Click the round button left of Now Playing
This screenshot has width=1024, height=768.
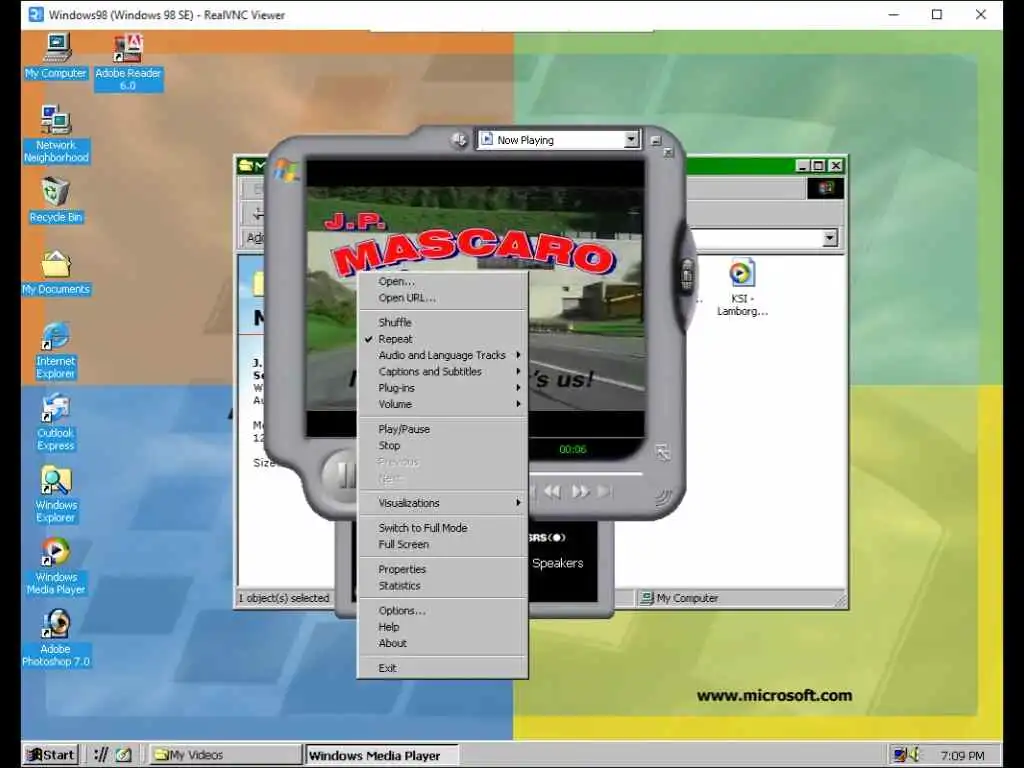pyautogui.click(x=459, y=140)
